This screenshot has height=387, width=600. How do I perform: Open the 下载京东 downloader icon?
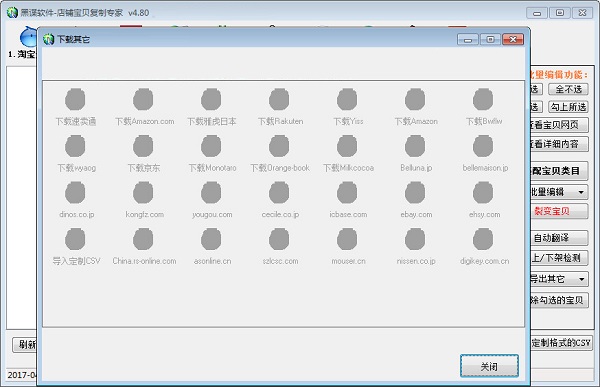[x=143, y=146]
